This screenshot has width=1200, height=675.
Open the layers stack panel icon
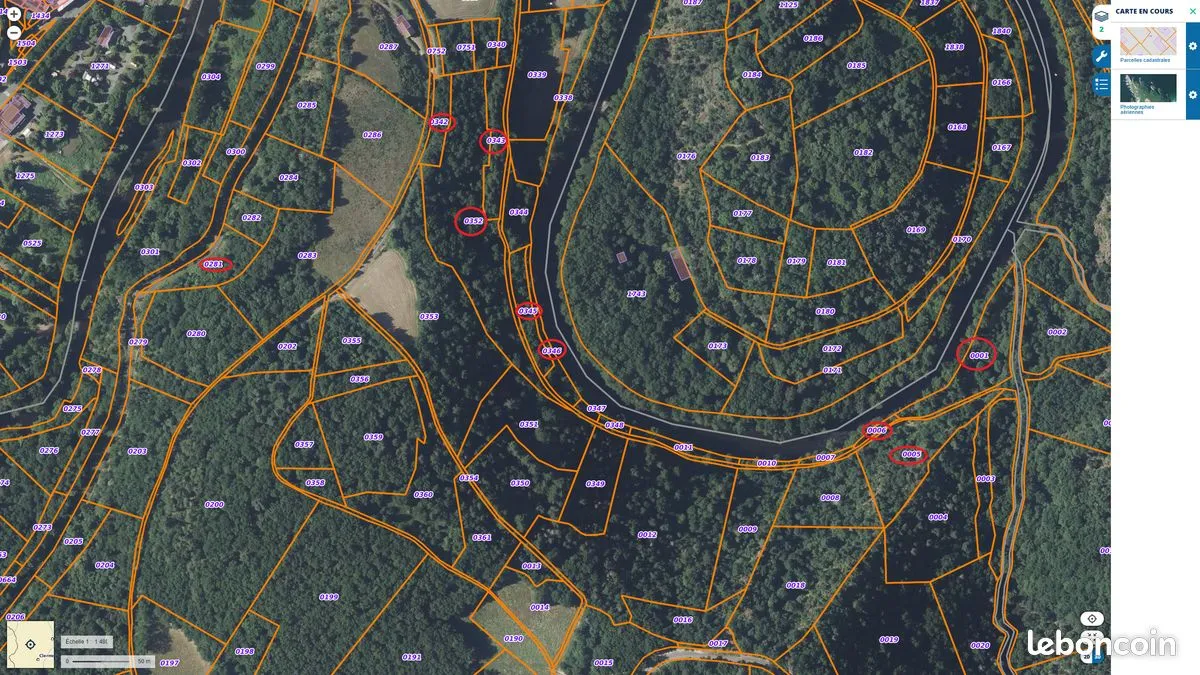1101,18
